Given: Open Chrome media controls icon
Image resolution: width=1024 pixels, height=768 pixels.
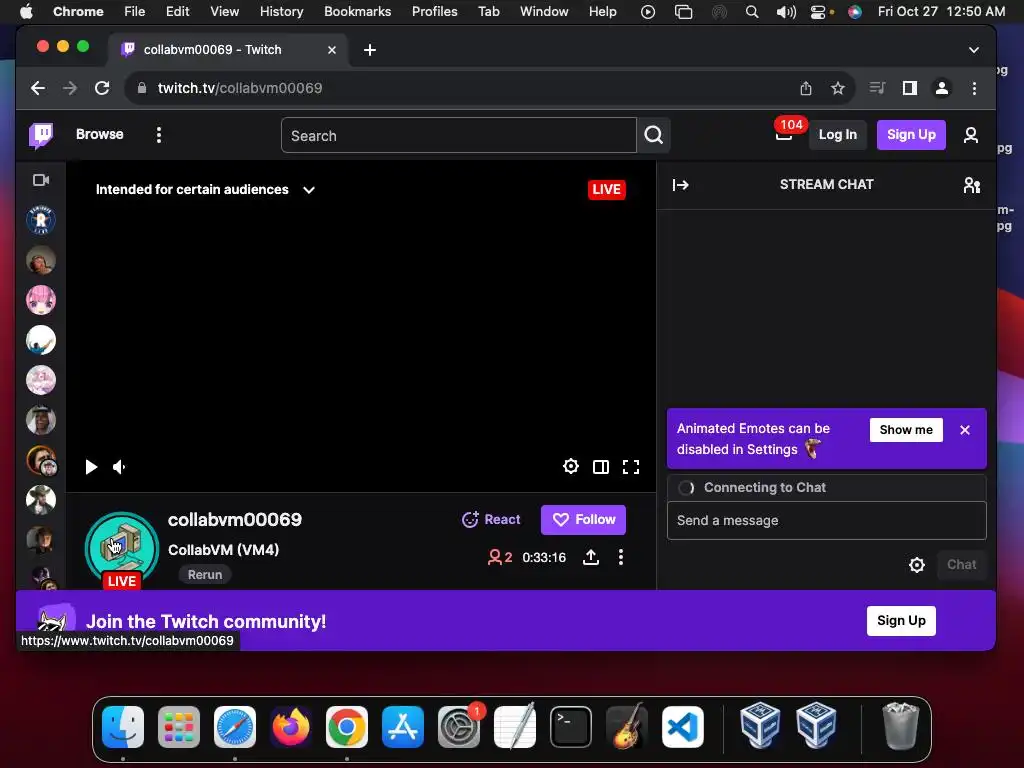Looking at the screenshot, I should pyautogui.click(x=877, y=88).
